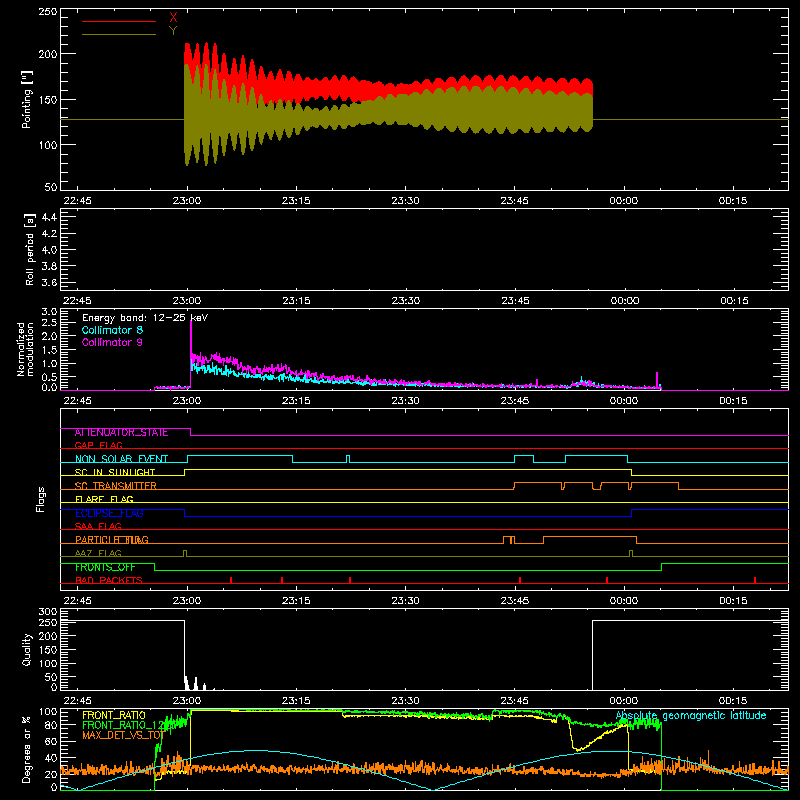The image size is (800, 800).
Task: Click the 4.0 tick on Roll period axis
Action: 49,250
